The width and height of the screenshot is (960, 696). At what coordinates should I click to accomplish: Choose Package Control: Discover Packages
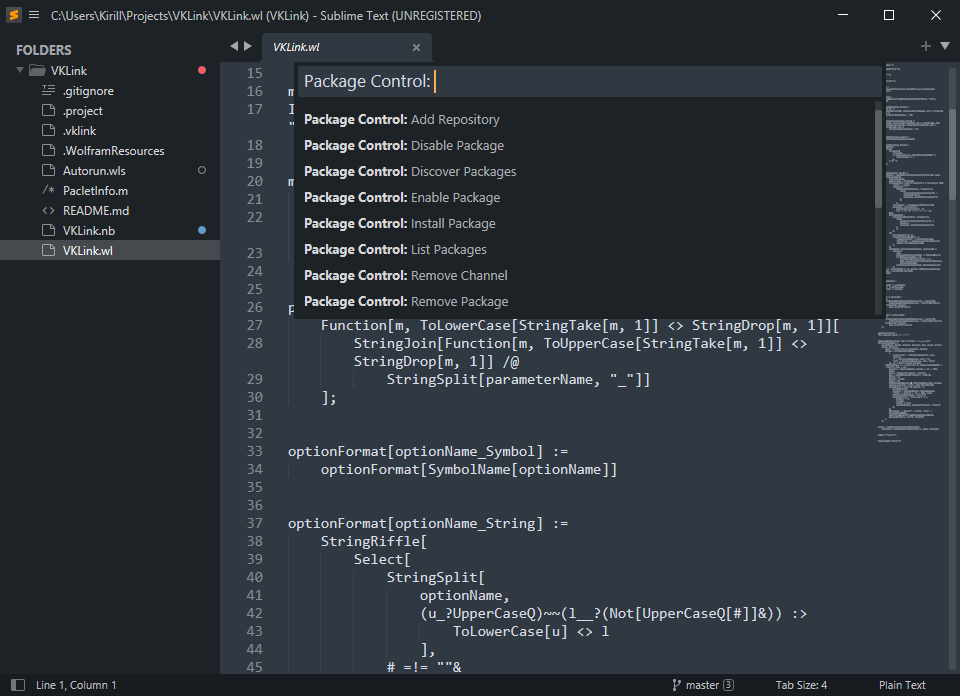click(x=586, y=171)
